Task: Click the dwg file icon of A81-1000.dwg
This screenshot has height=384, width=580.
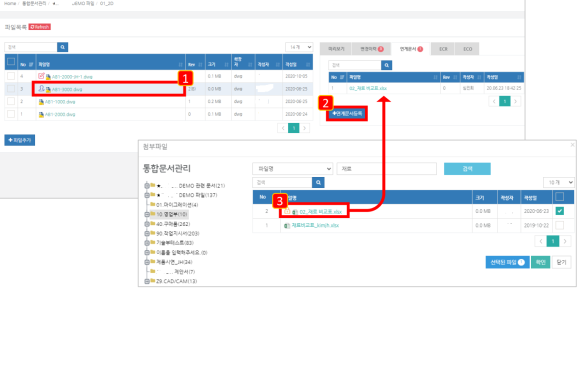Action: pos(41,102)
